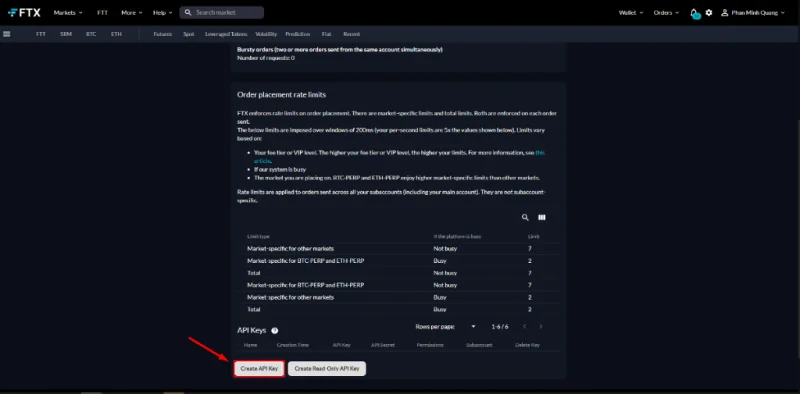Focus the Search market field
Image resolution: width=800 pixels, height=394 pixels.
221,13
